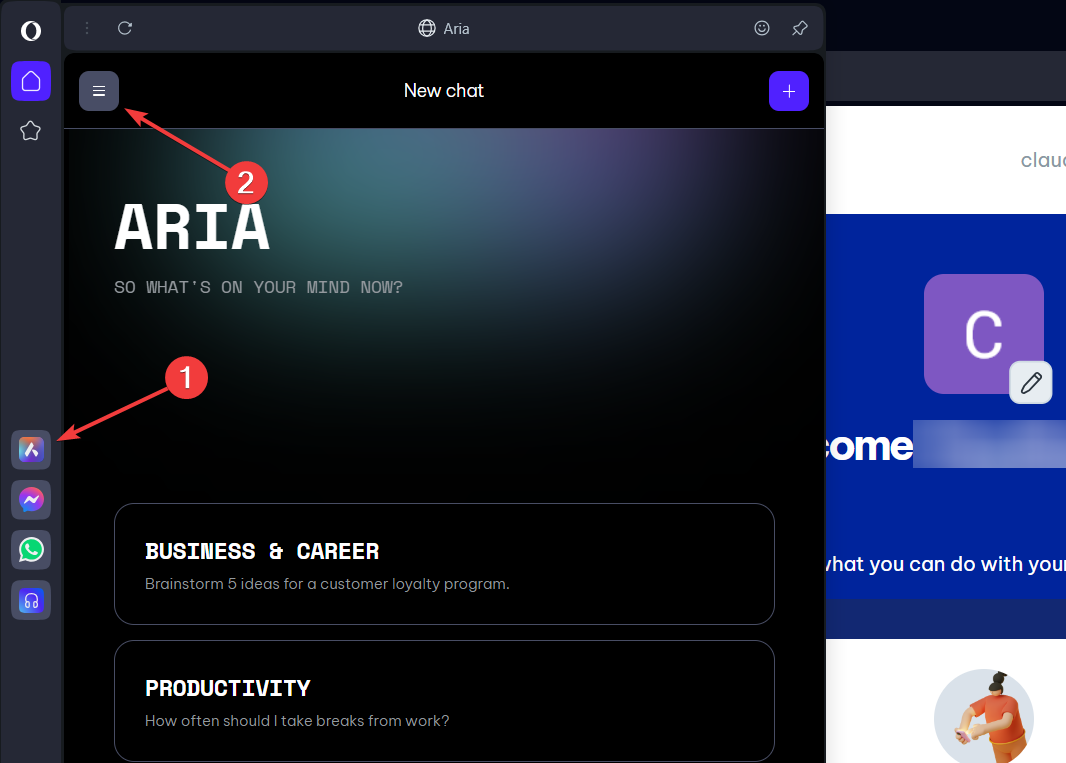Click the purple C avatar in background page
The width and height of the screenshot is (1066, 763).
pos(983,333)
